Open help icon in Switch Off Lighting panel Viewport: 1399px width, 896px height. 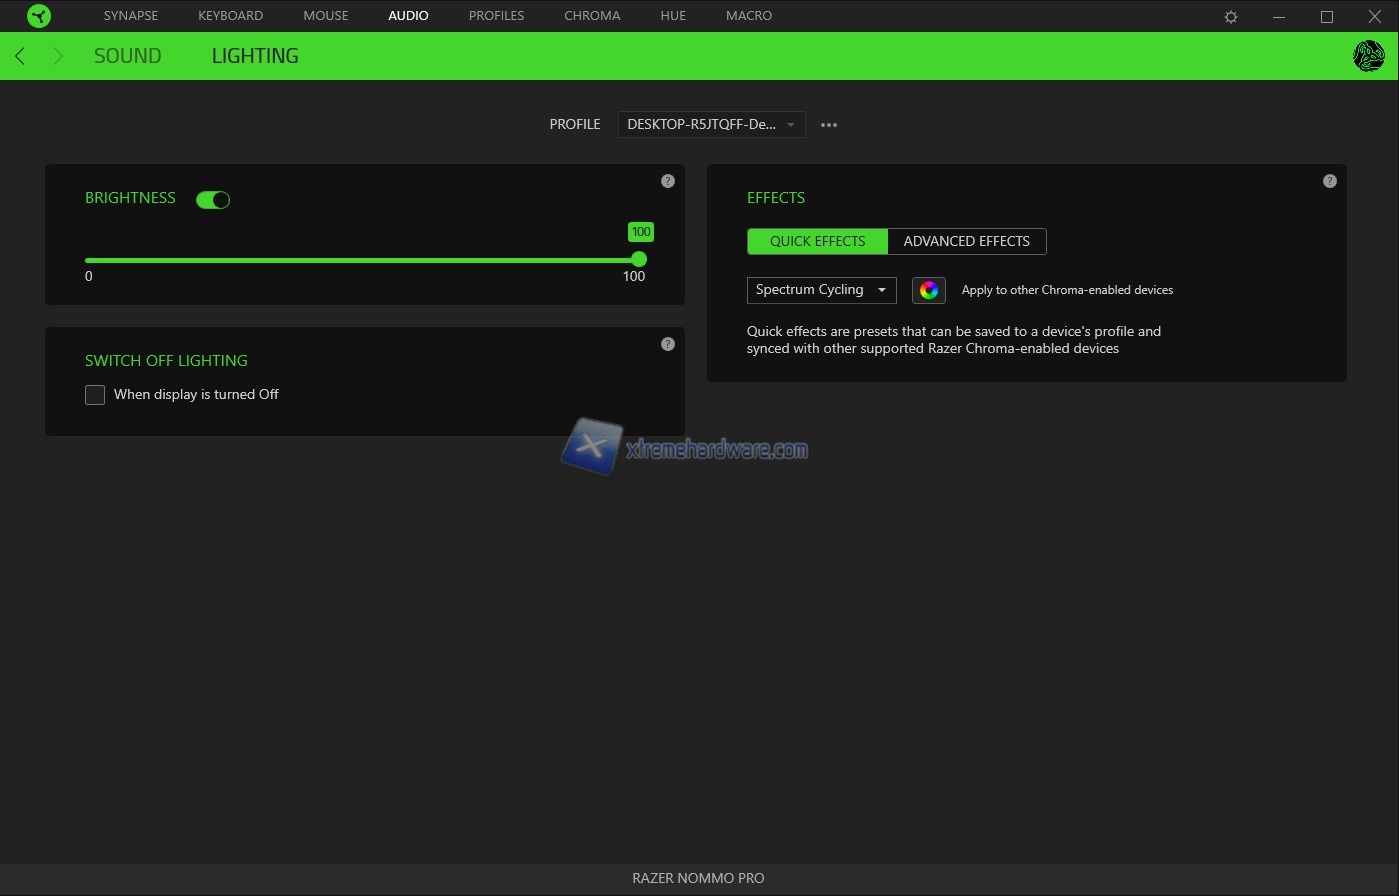pyautogui.click(x=668, y=344)
